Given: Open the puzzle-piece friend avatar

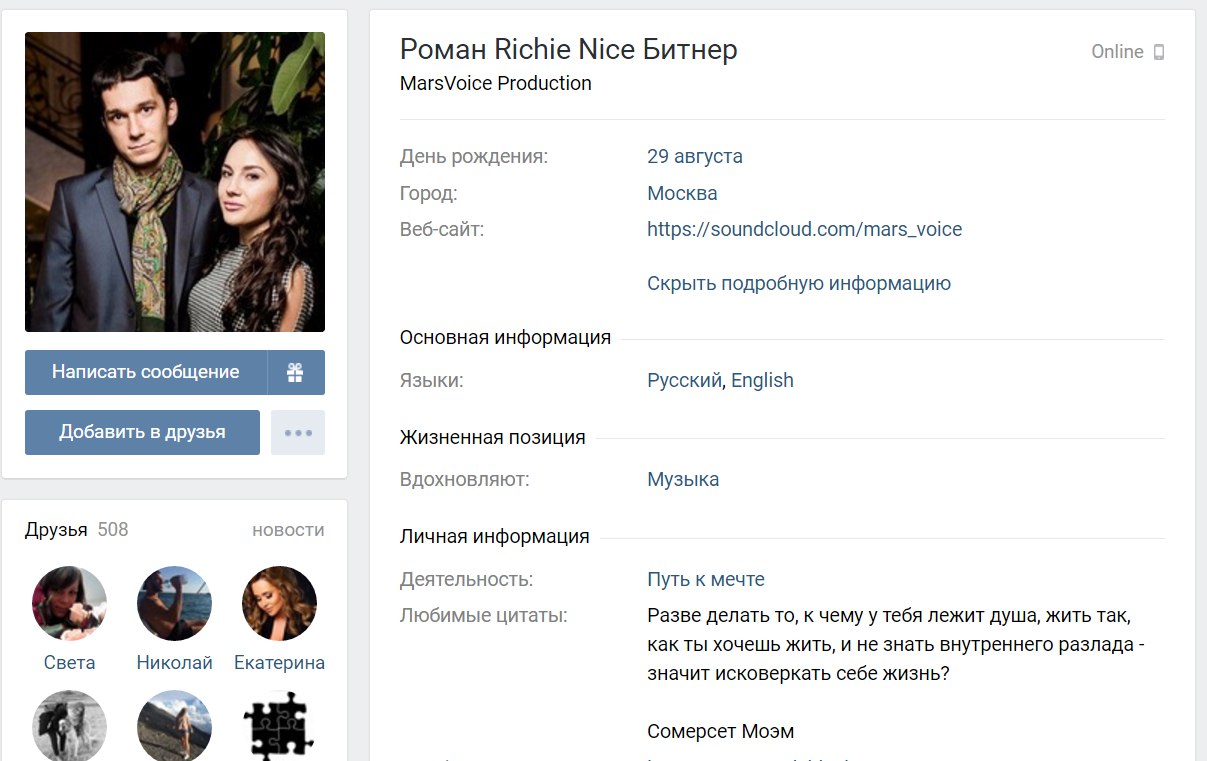Looking at the screenshot, I should coord(279,726).
